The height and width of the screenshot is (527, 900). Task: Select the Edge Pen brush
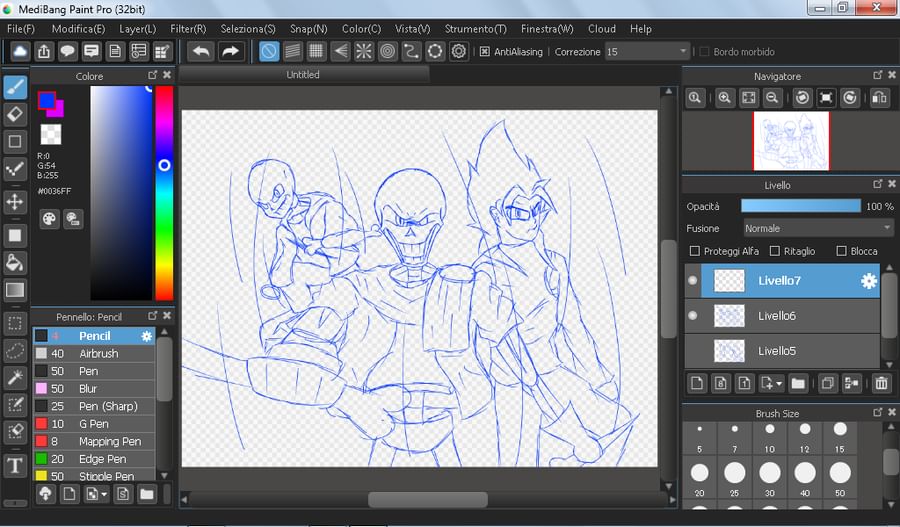click(94, 459)
